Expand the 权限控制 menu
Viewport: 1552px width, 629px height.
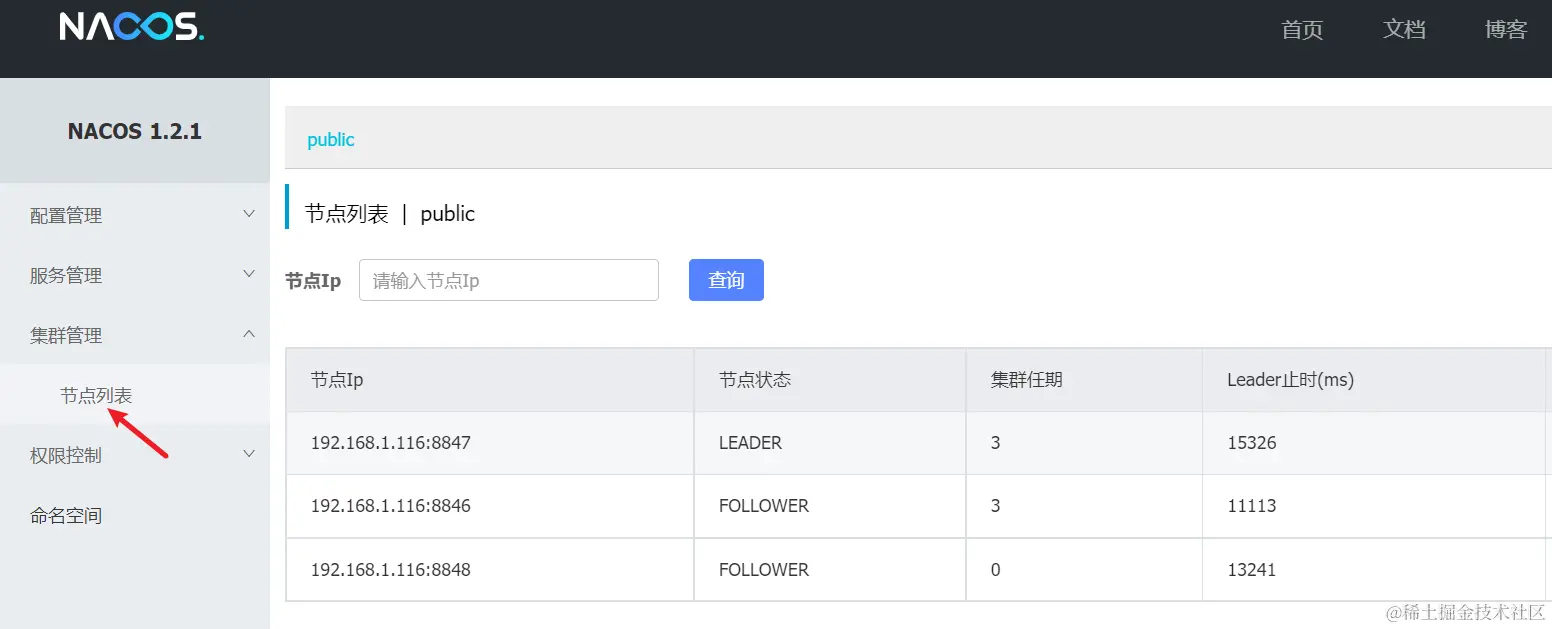coord(135,455)
